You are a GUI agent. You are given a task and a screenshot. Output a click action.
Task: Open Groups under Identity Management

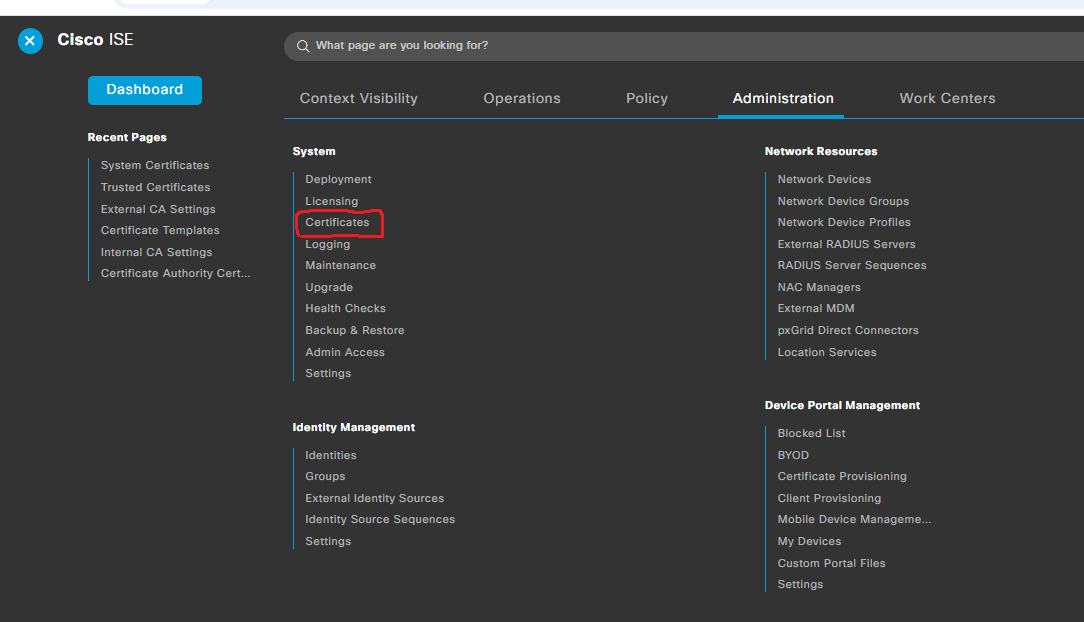325,476
